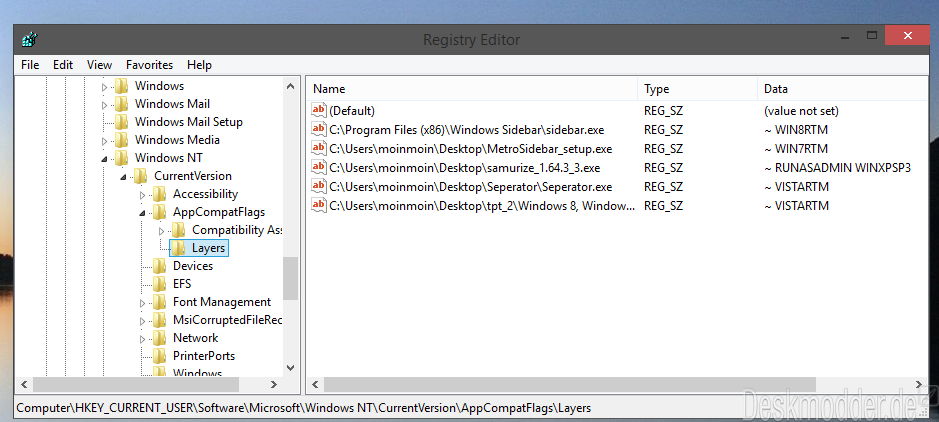Select the '~ RUNASADMIN WINXPSP3' data cell
Image resolution: width=939 pixels, height=422 pixels.
[x=837, y=168]
